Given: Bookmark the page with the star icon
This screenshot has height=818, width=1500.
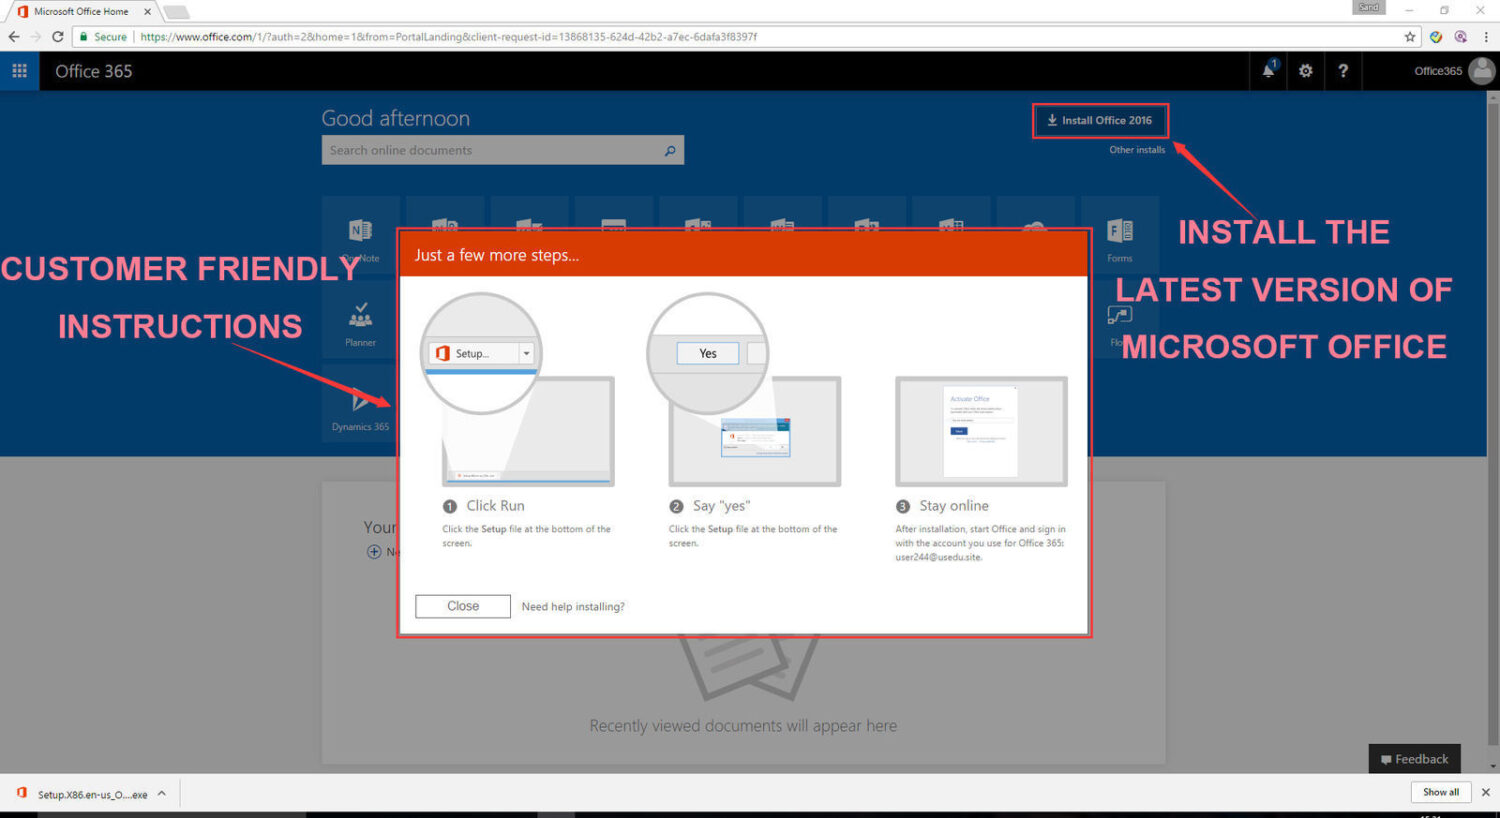Looking at the screenshot, I should click(x=1410, y=36).
